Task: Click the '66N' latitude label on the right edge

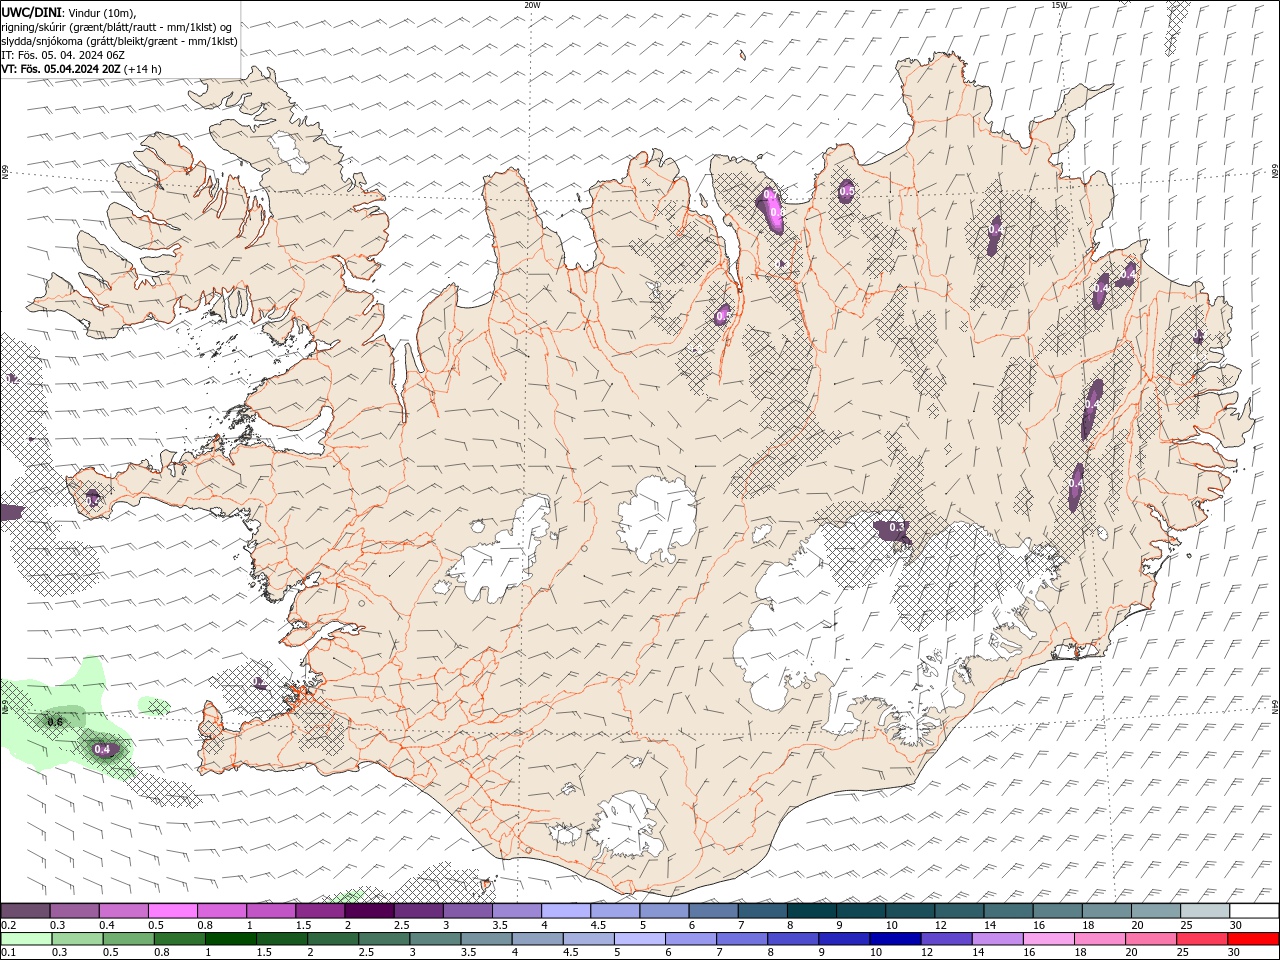Action: coord(1275,172)
